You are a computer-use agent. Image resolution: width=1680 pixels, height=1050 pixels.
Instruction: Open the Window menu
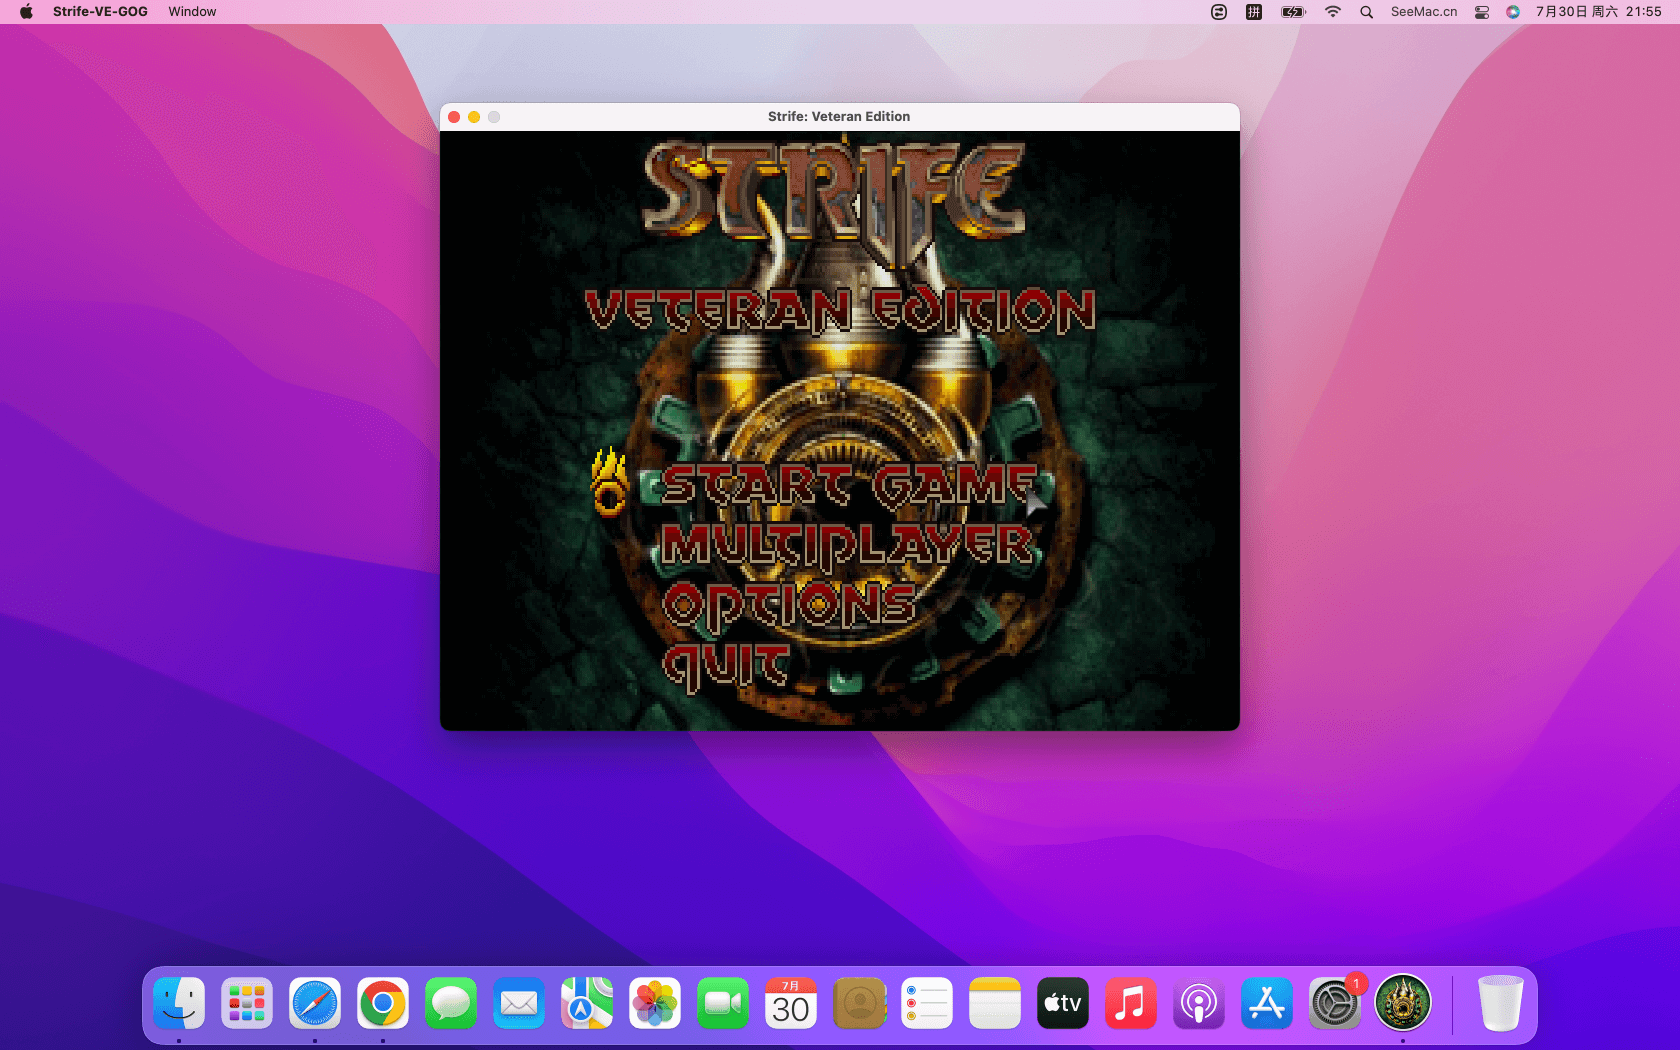192,12
